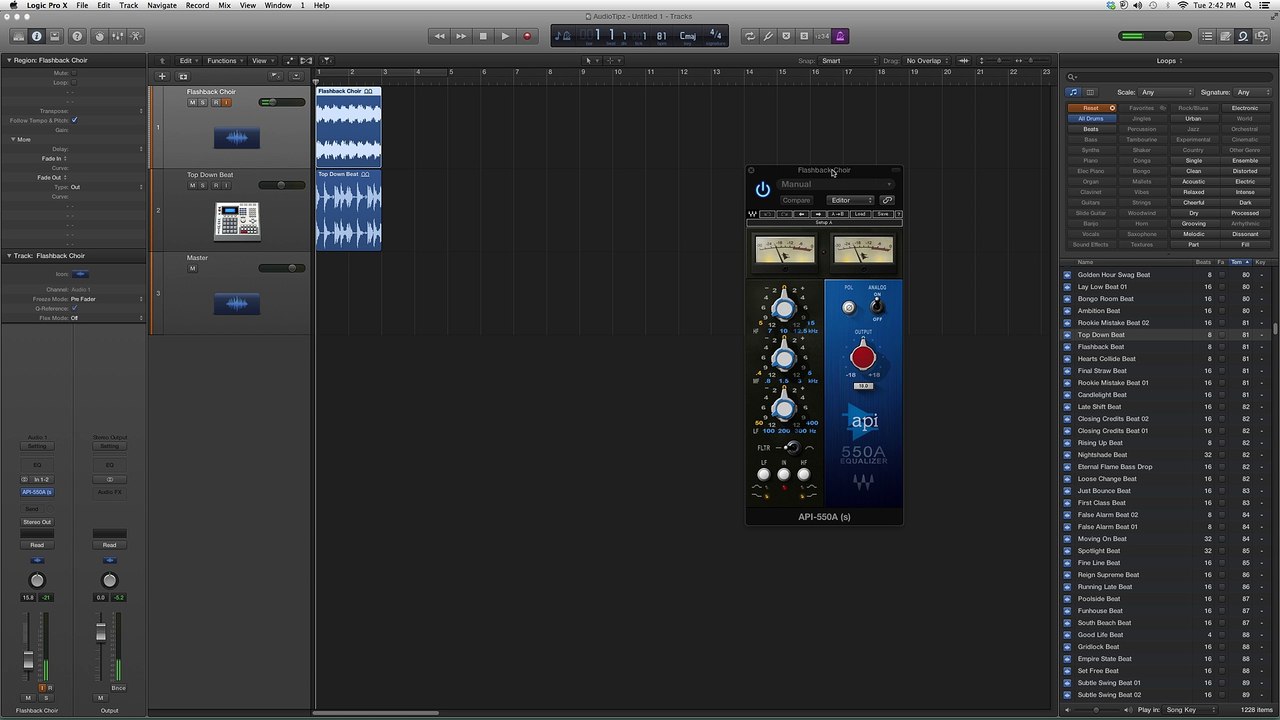Open the Play in Song Key dropdown
Viewport: 1280px width, 720px height.
pos(1191,710)
